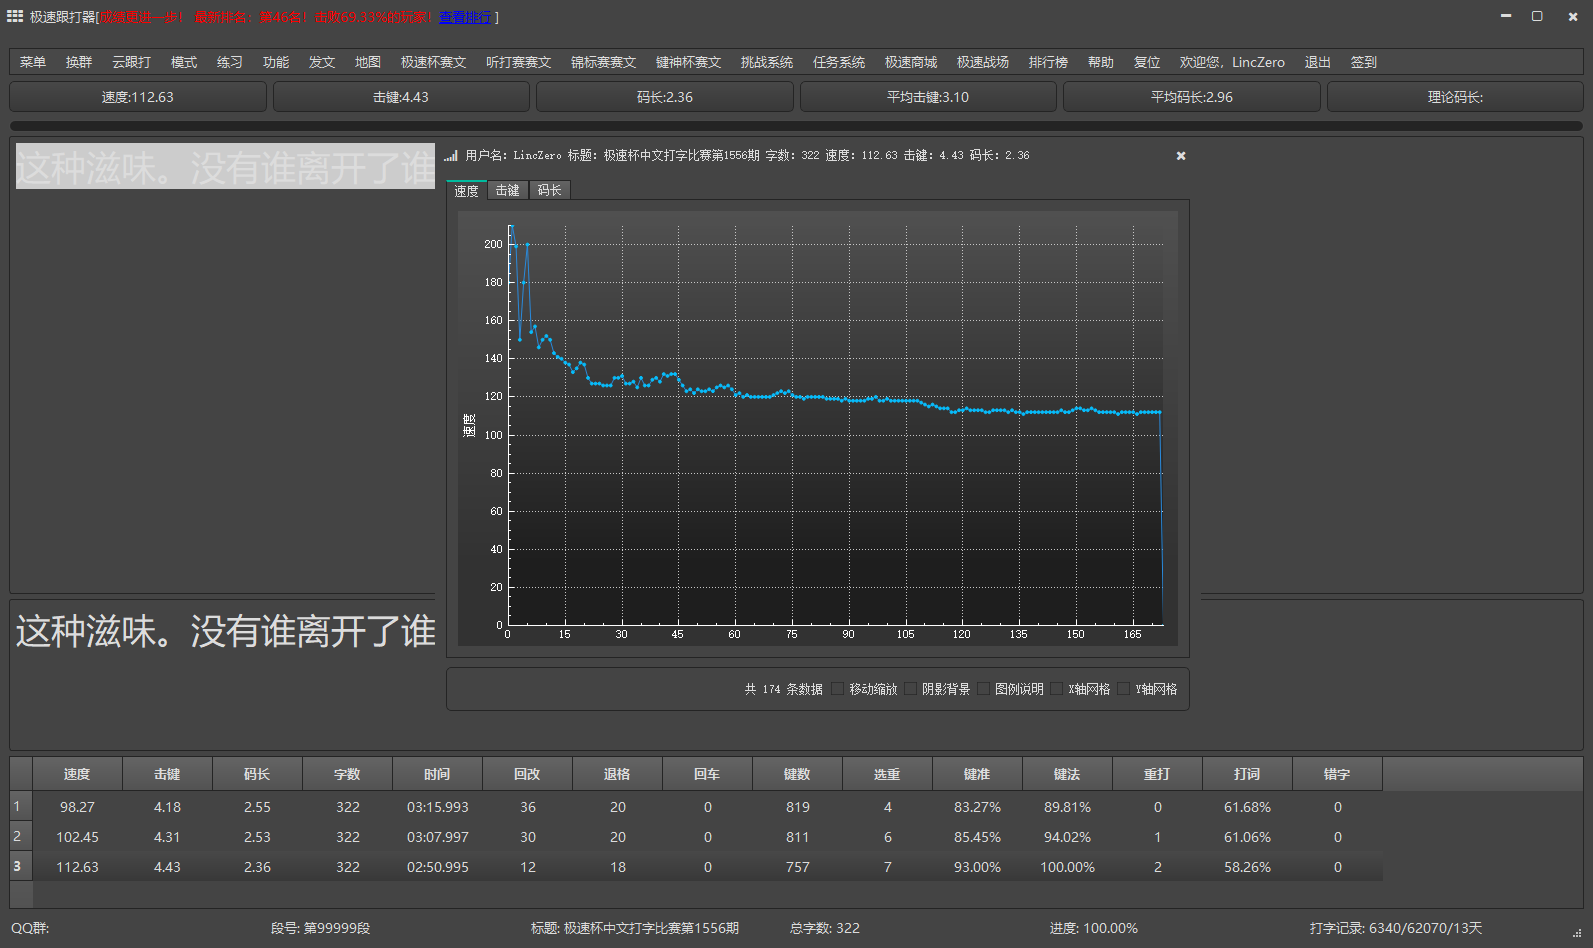Close the speed chart panel
Image resolution: width=1593 pixels, height=948 pixels.
(x=1180, y=156)
